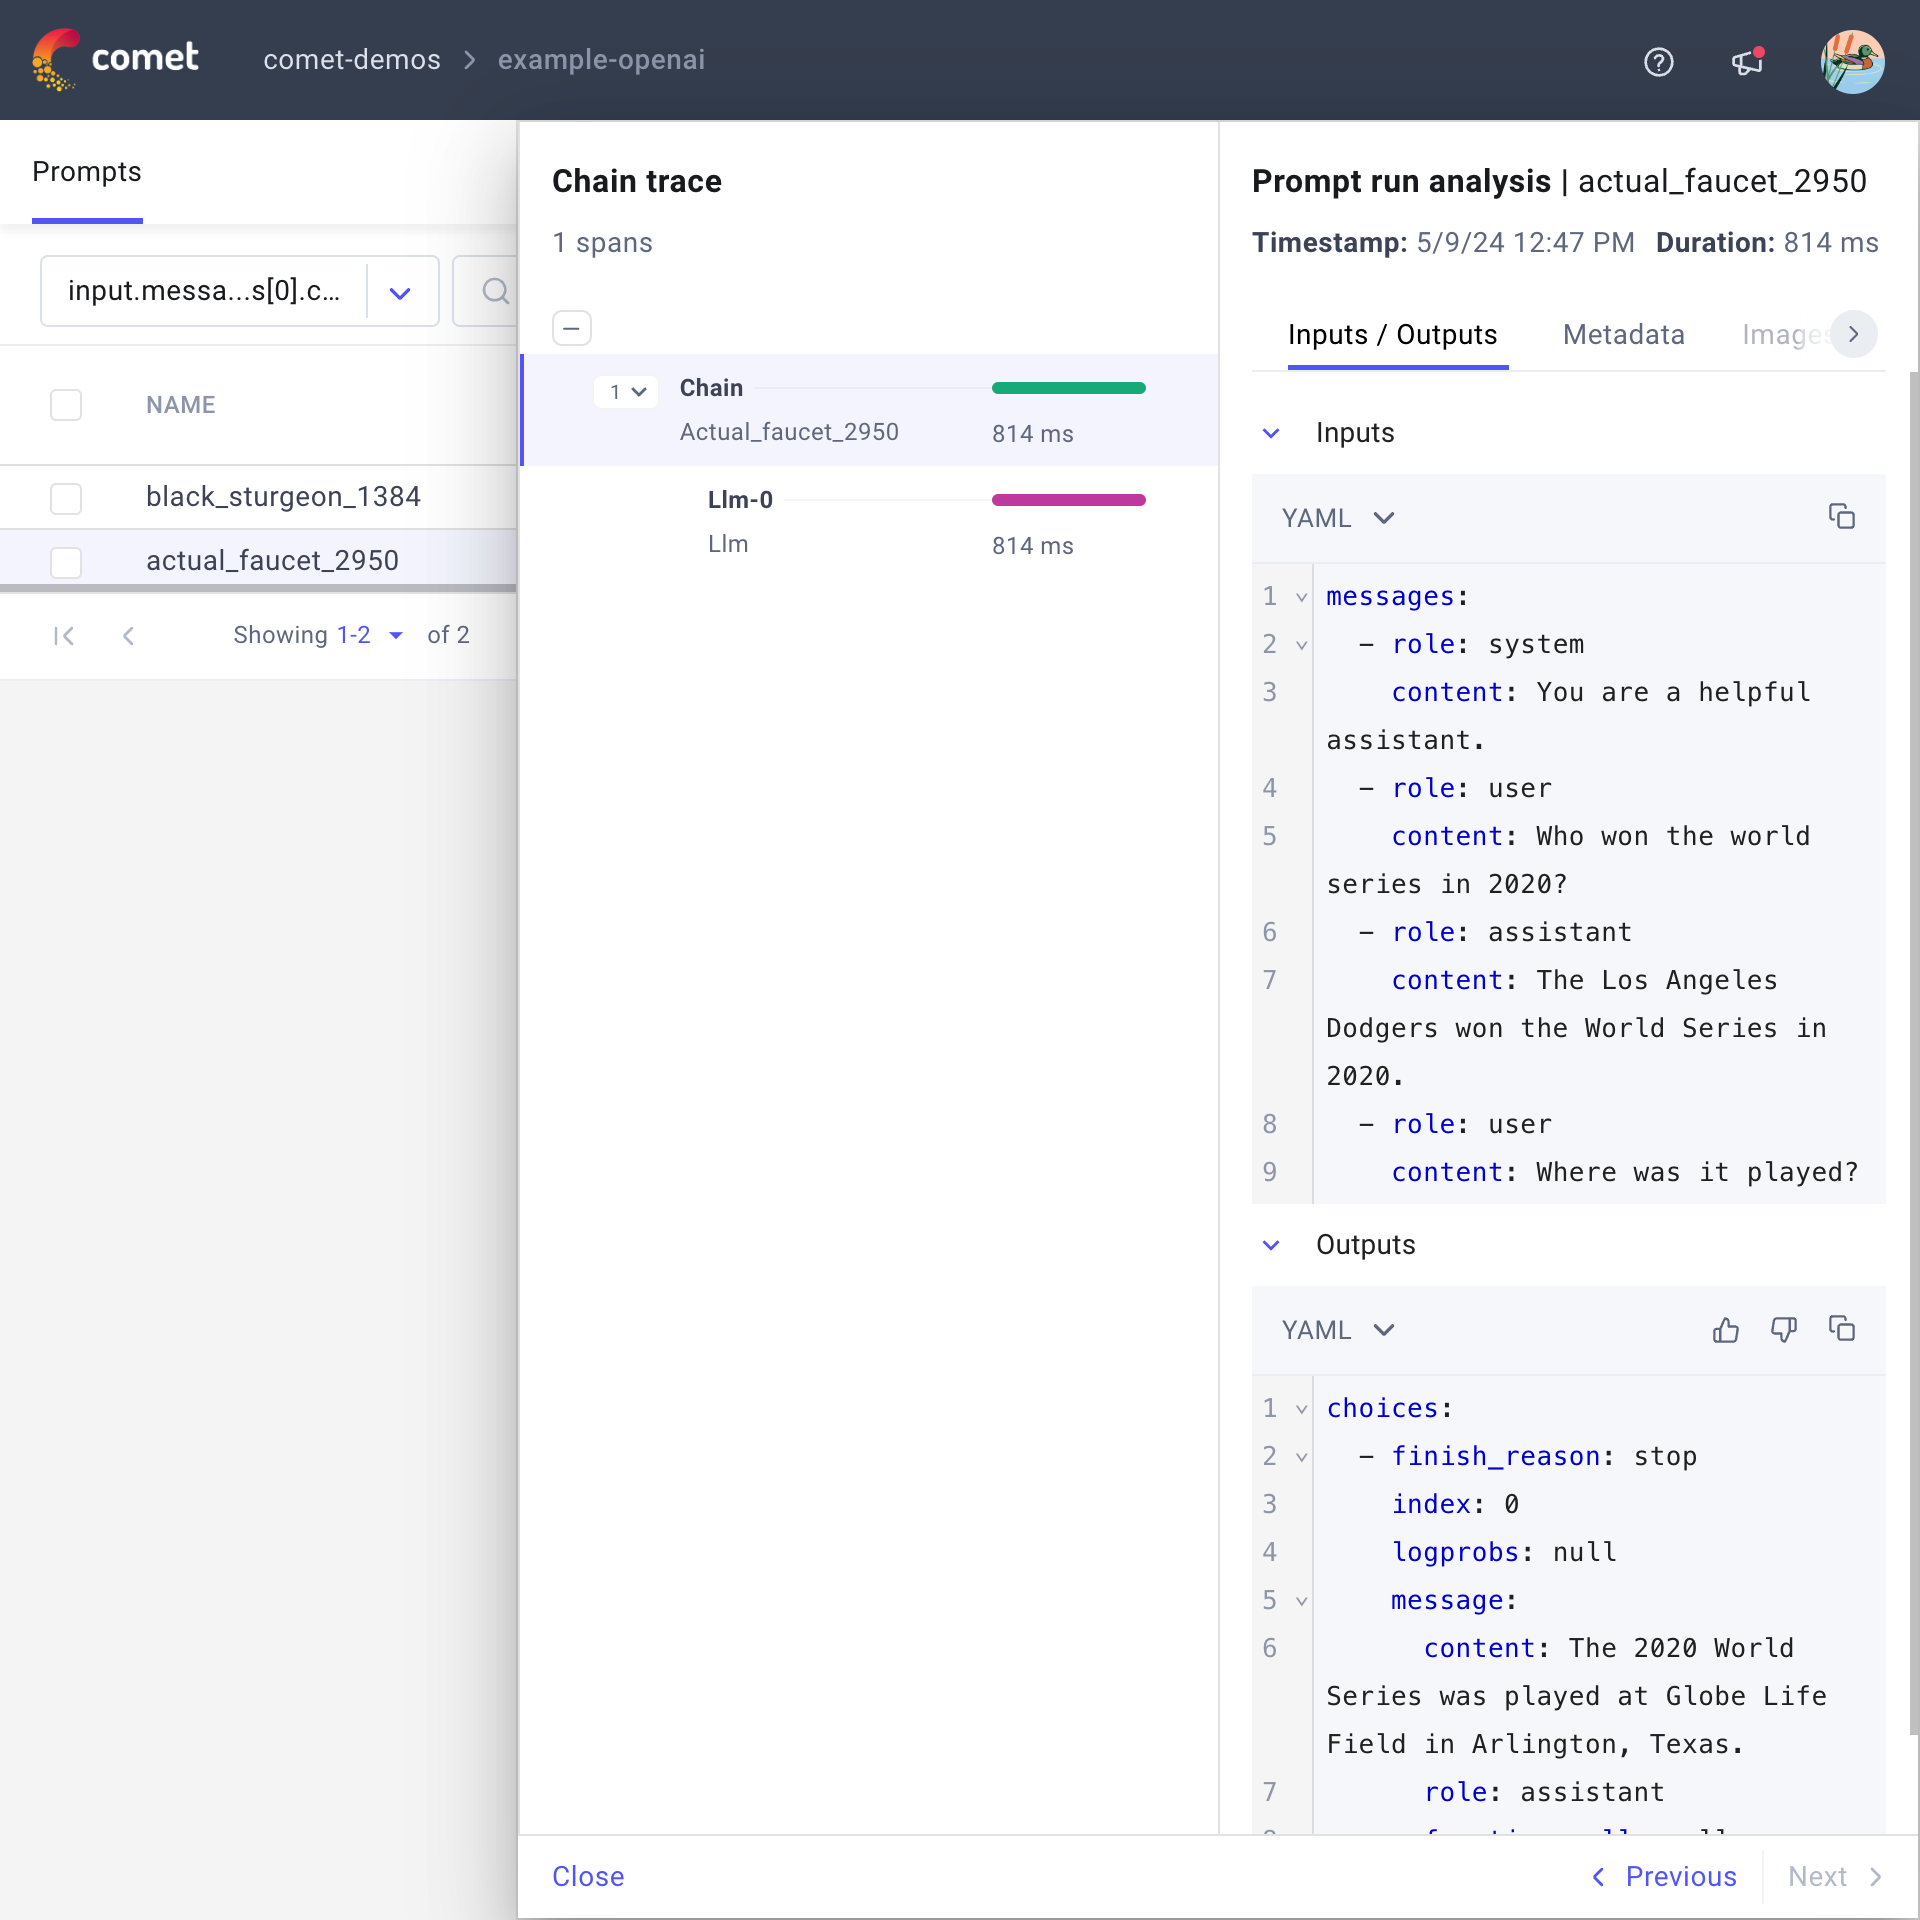The height and width of the screenshot is (1920, 1920).
Task: Switch to the Metadata tab
Action: (1623, 335)
